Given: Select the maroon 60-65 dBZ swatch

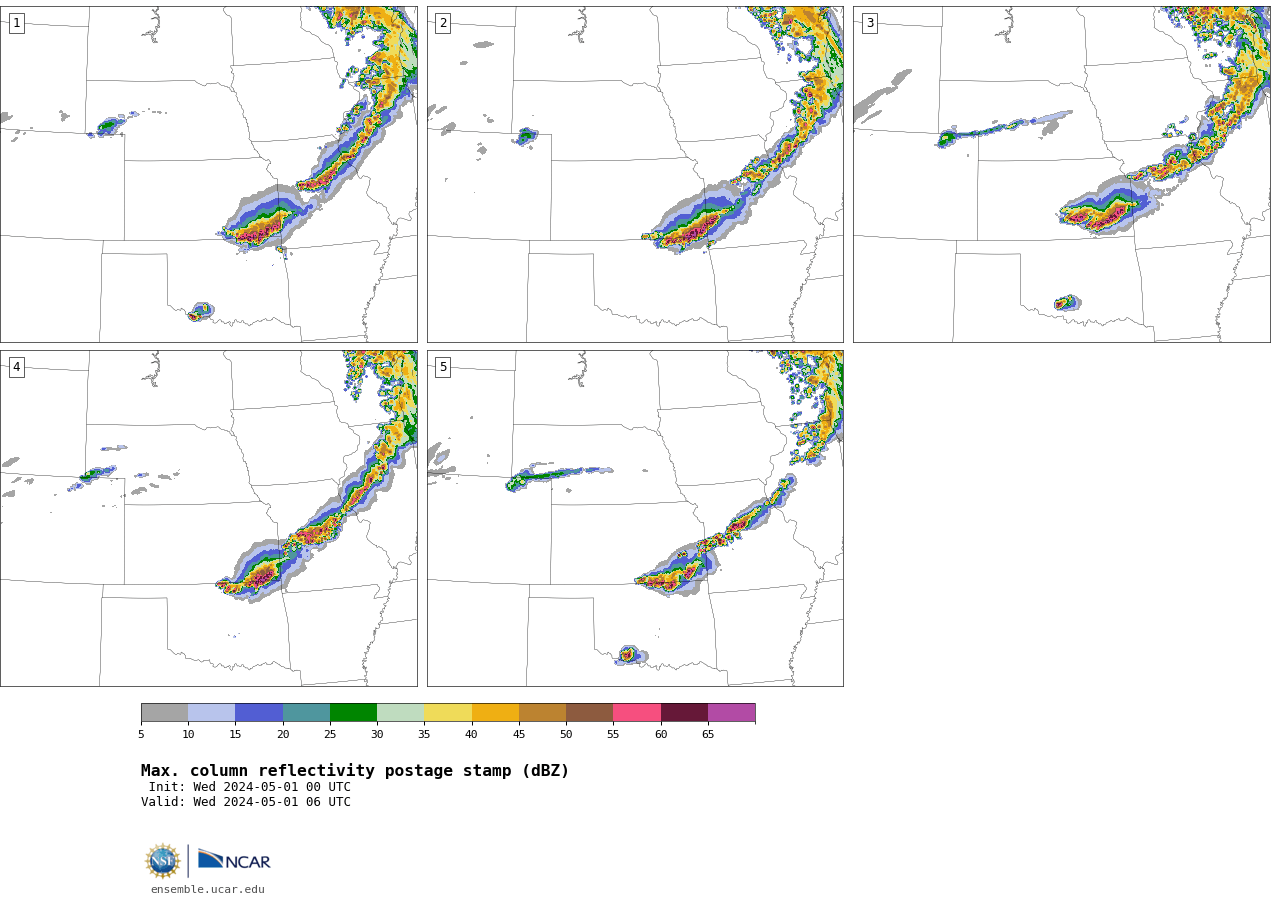Looking at the screenshot, I should (684, 712).
